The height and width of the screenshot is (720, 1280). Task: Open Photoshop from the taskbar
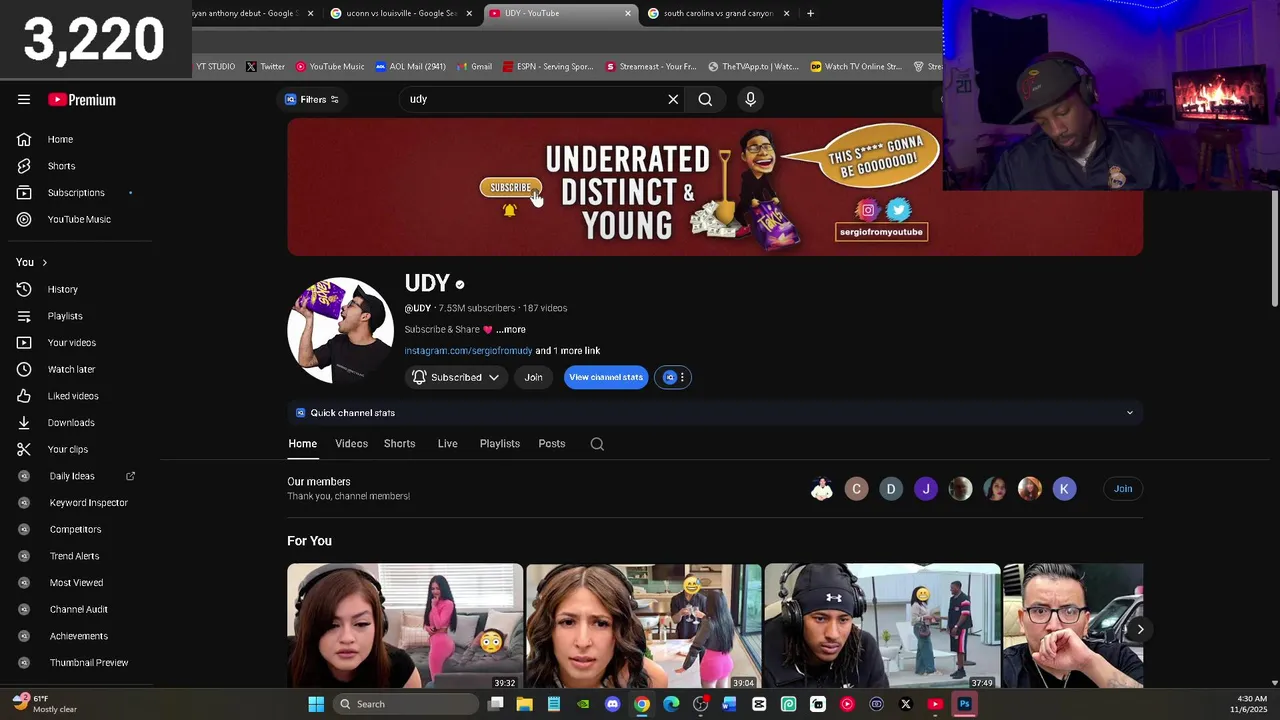click(x=964, y=704)
